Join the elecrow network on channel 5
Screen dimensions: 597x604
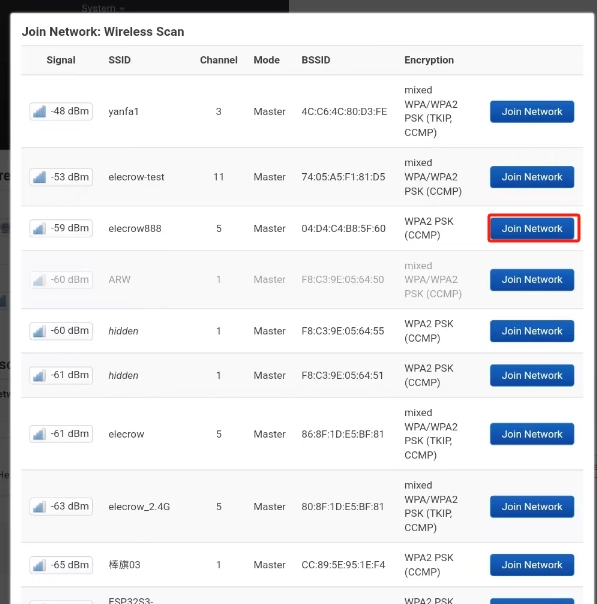click(x=532, y=434)
